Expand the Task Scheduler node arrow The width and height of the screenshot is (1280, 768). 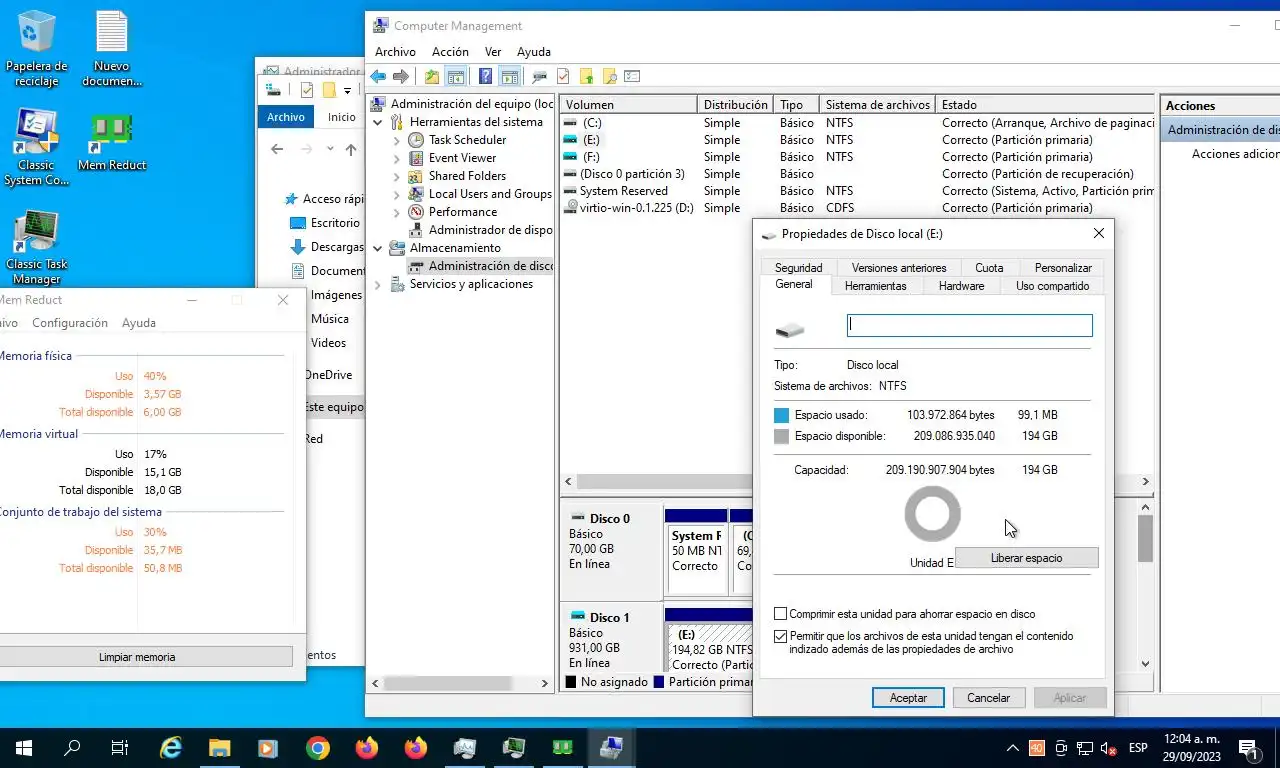[397, 140]
